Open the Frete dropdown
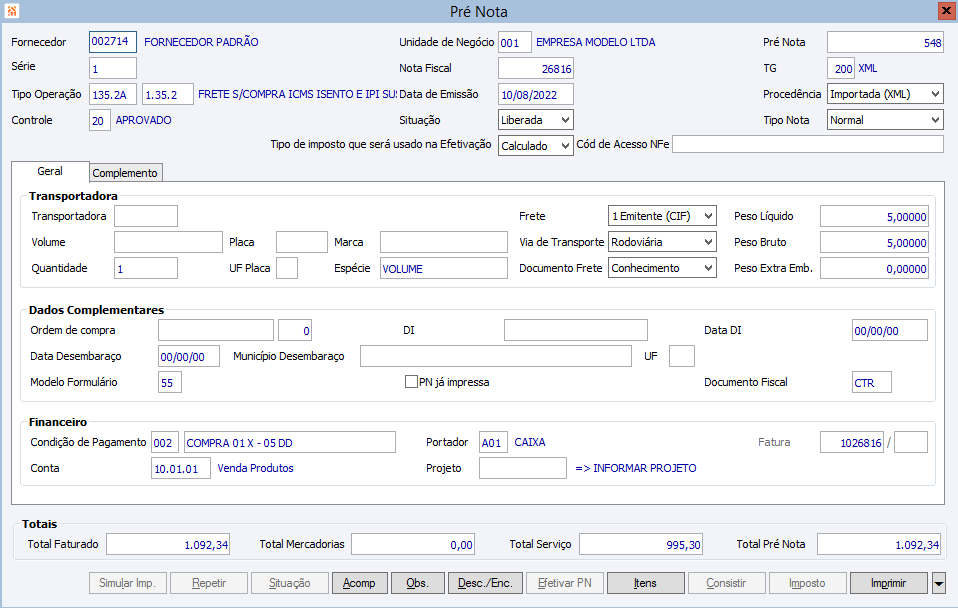The height and width of the screenshot is (608, 958). (x=708, y=216)
